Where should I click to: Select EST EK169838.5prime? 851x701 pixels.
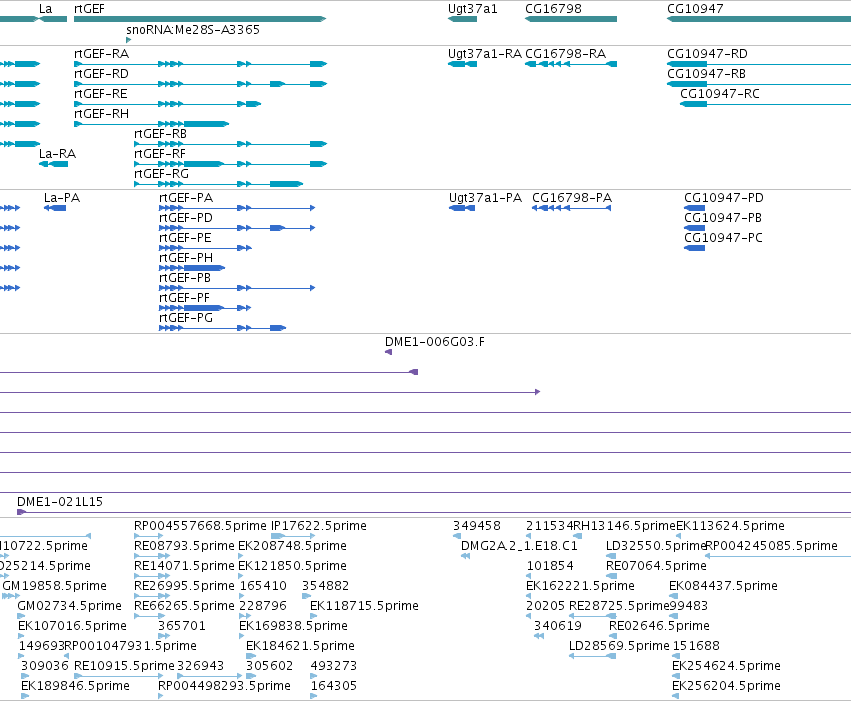(242, 636)
